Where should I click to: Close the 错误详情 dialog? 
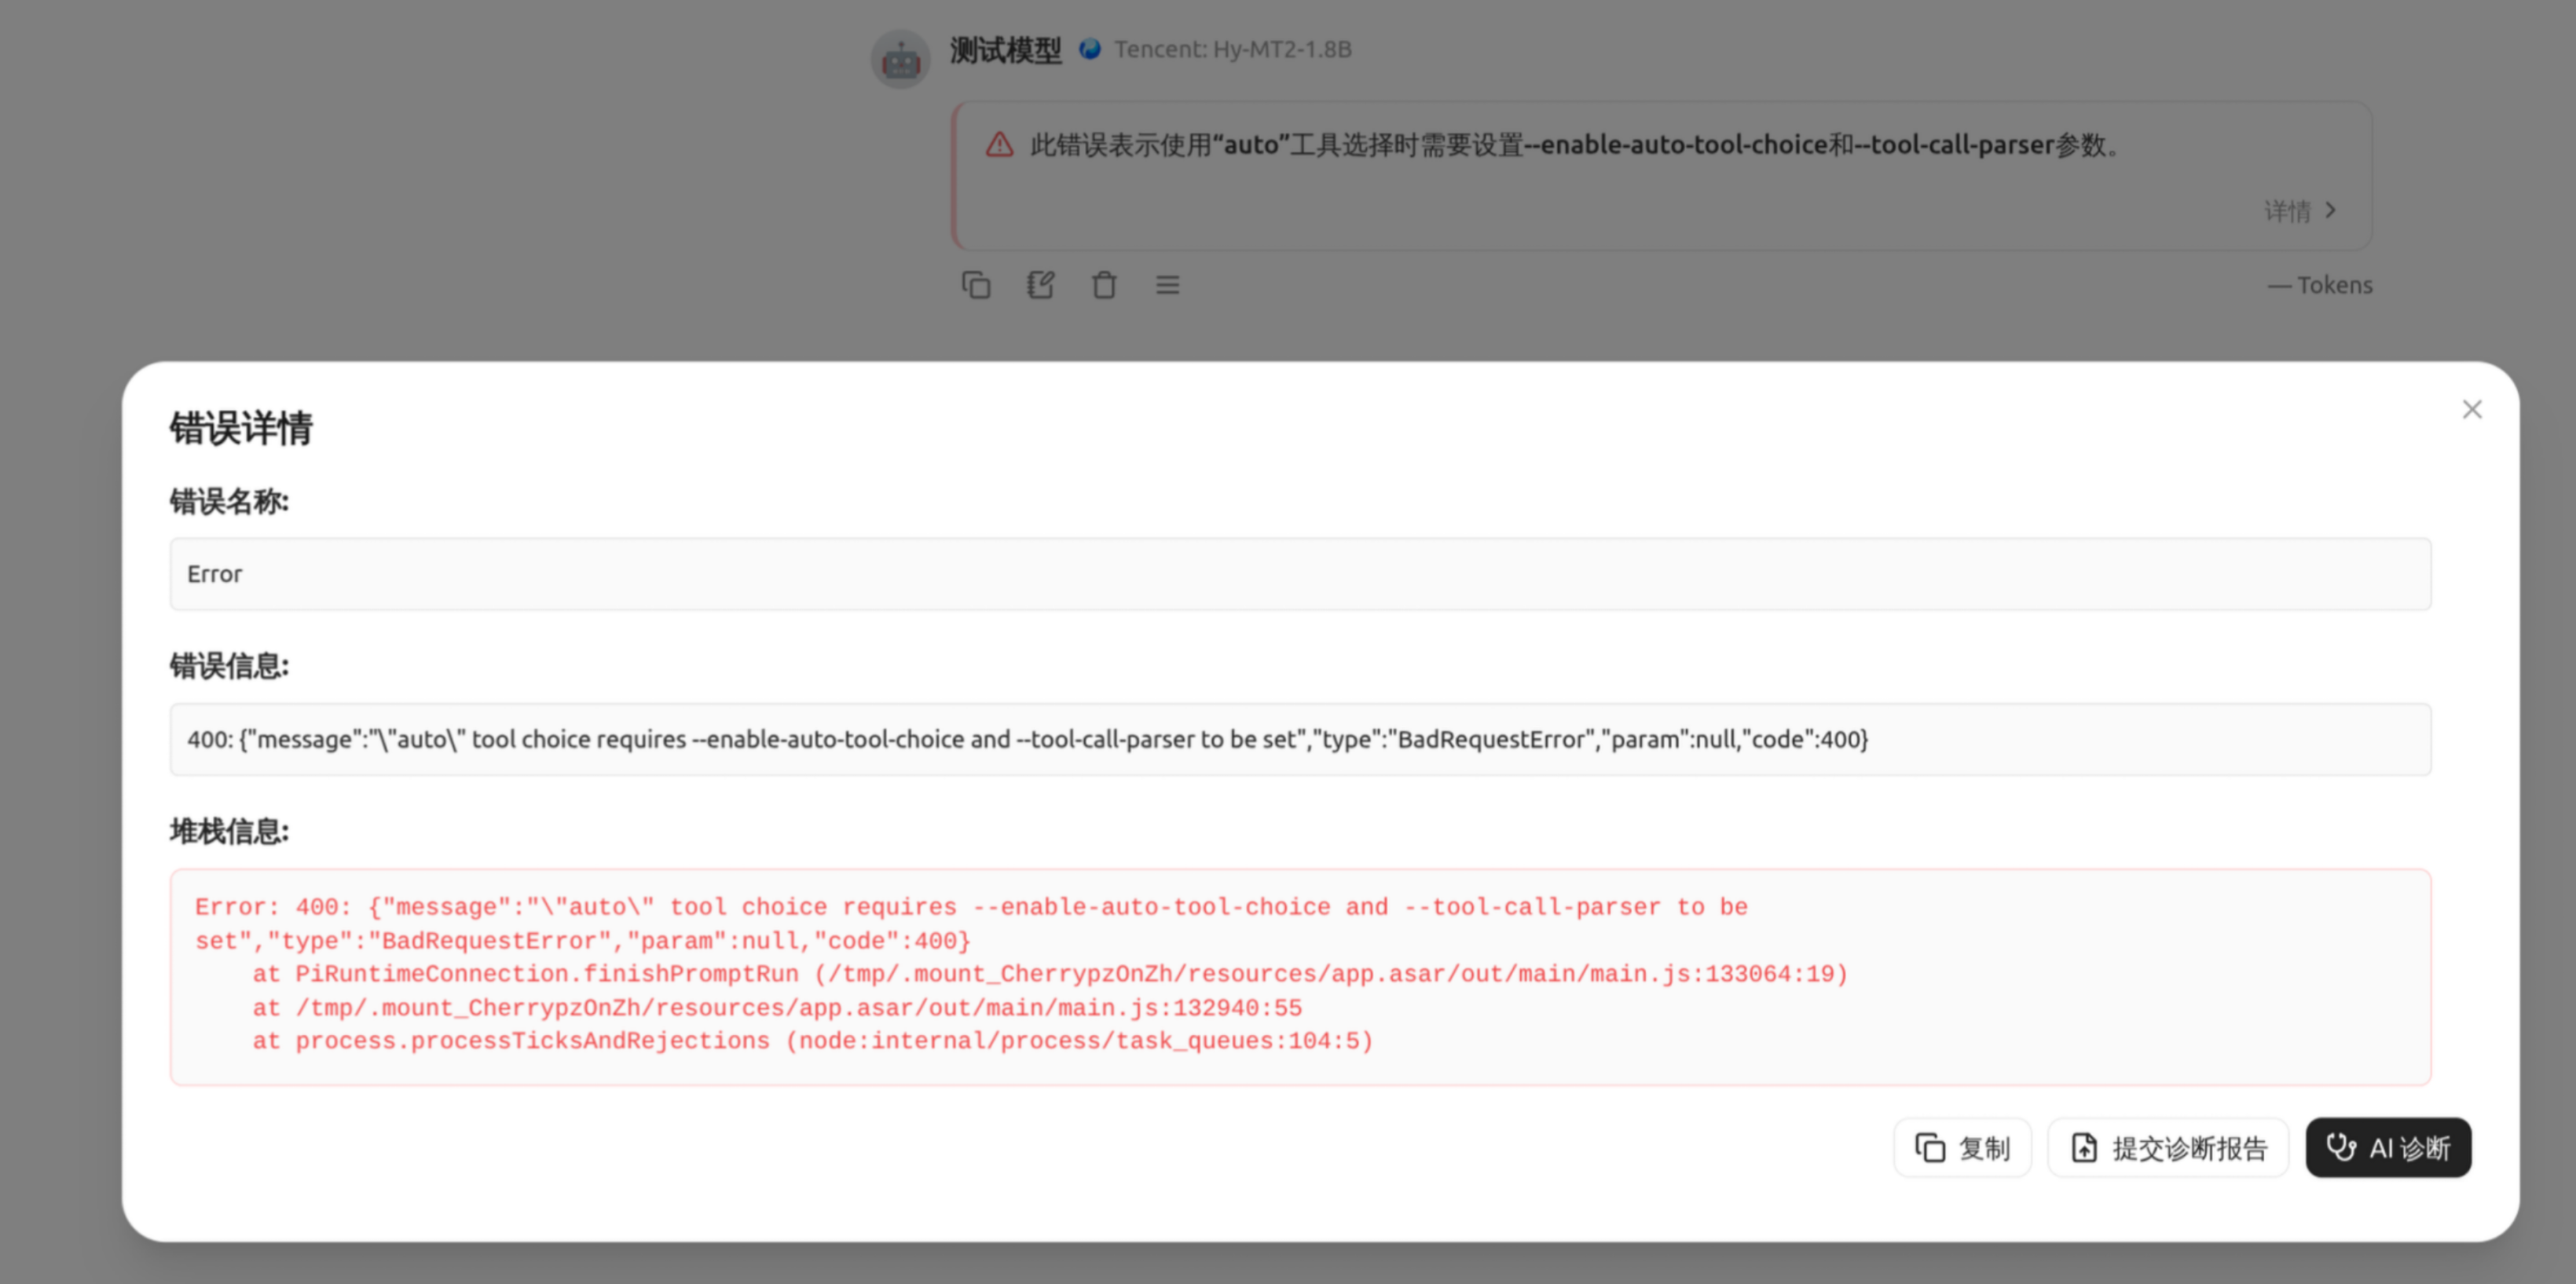2472,409
